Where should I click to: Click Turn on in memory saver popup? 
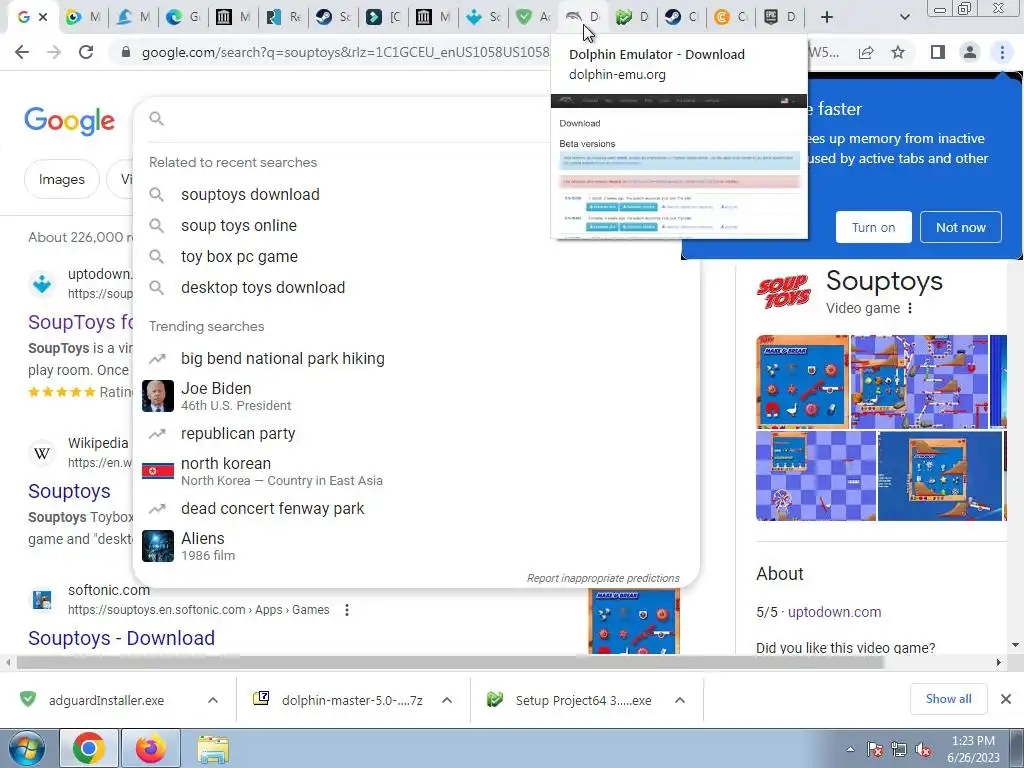coord(873,227)
